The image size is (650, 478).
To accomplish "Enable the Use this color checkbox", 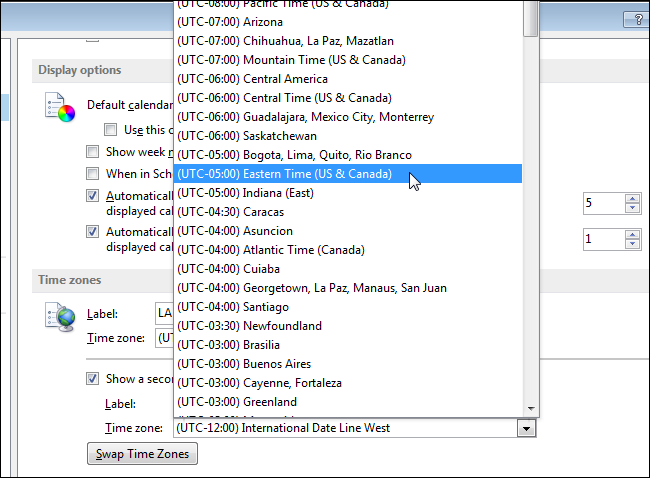I will [x=111, y=129].
